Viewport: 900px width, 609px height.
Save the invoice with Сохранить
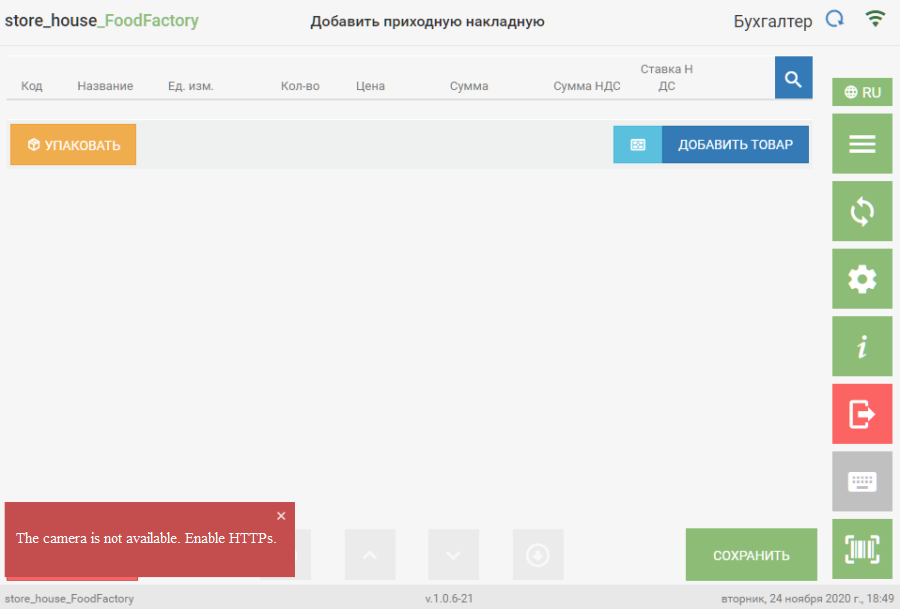click(751, 555)
